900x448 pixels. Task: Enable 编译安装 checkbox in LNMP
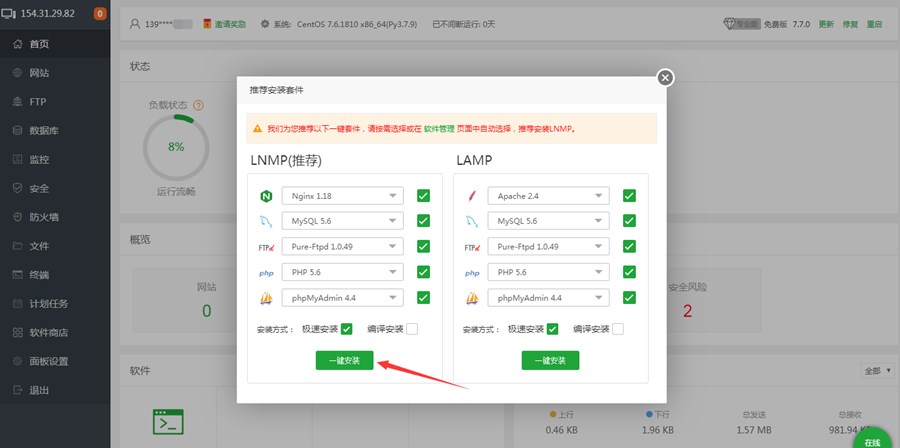tap(412, 329)
